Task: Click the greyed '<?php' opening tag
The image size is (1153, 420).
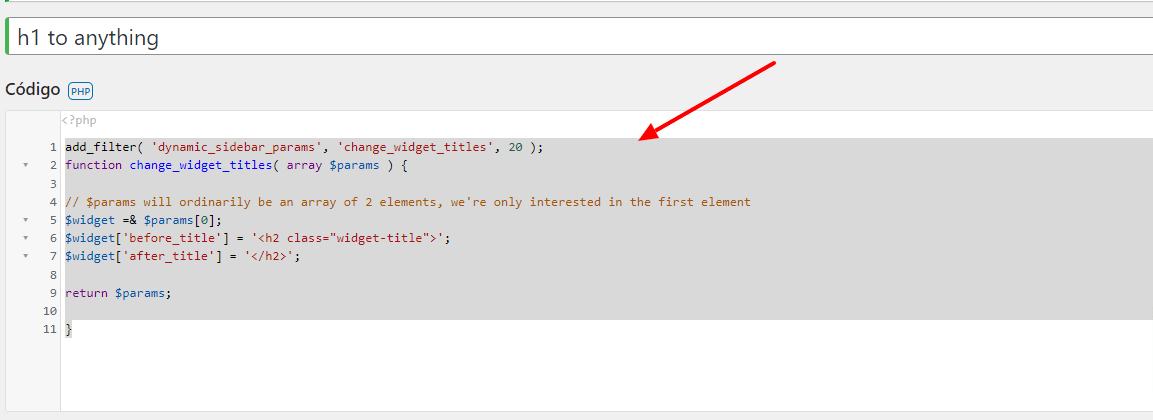Action: click(79, 120)
